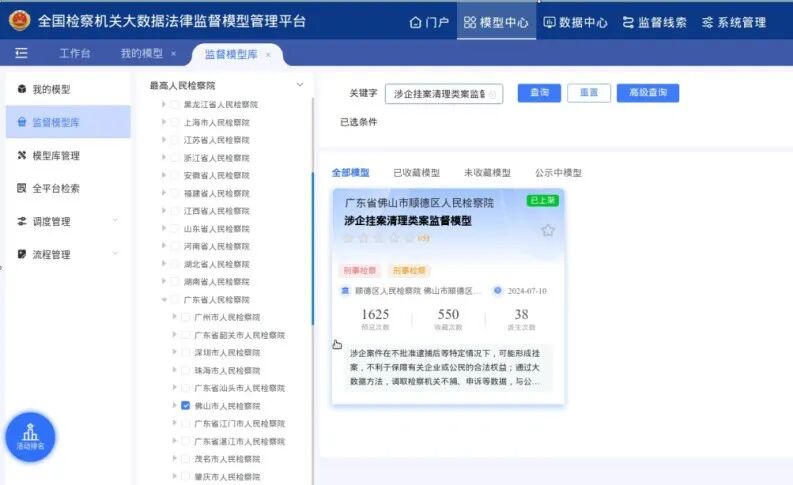Select the 未收藏模型 filter tab

point(488,173)
